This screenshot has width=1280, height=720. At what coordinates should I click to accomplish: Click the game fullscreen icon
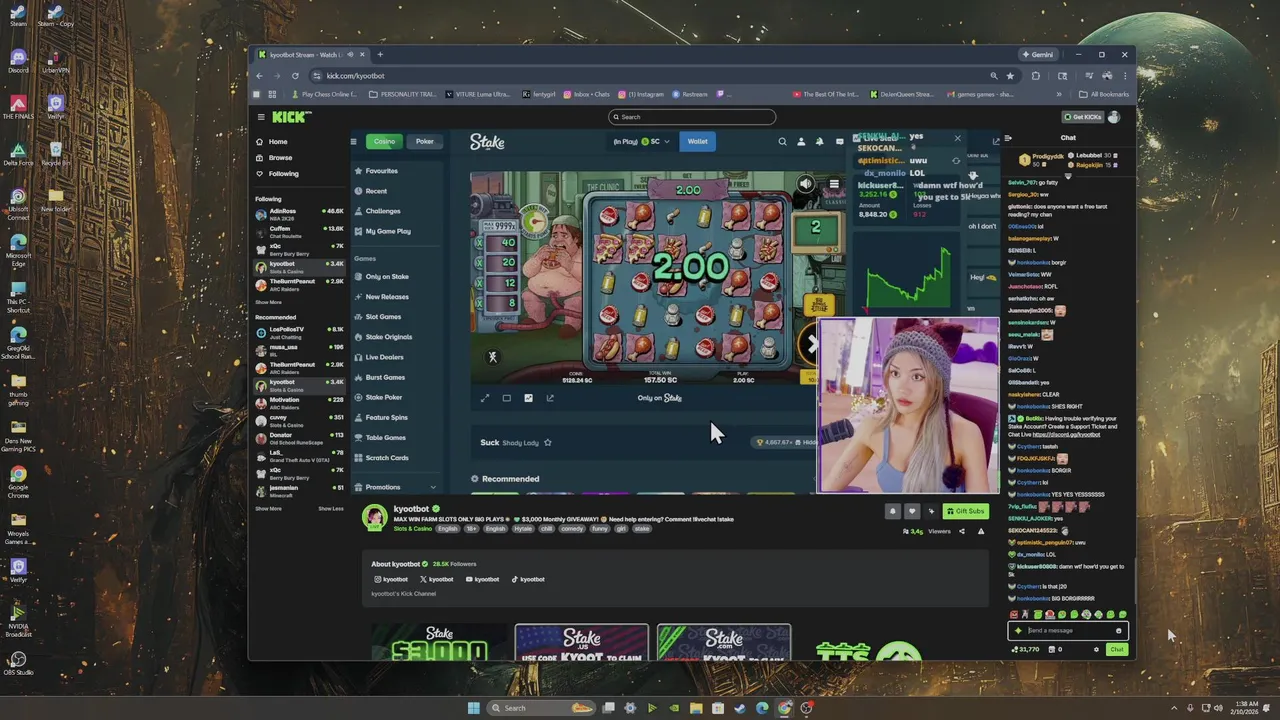point(485,398)
